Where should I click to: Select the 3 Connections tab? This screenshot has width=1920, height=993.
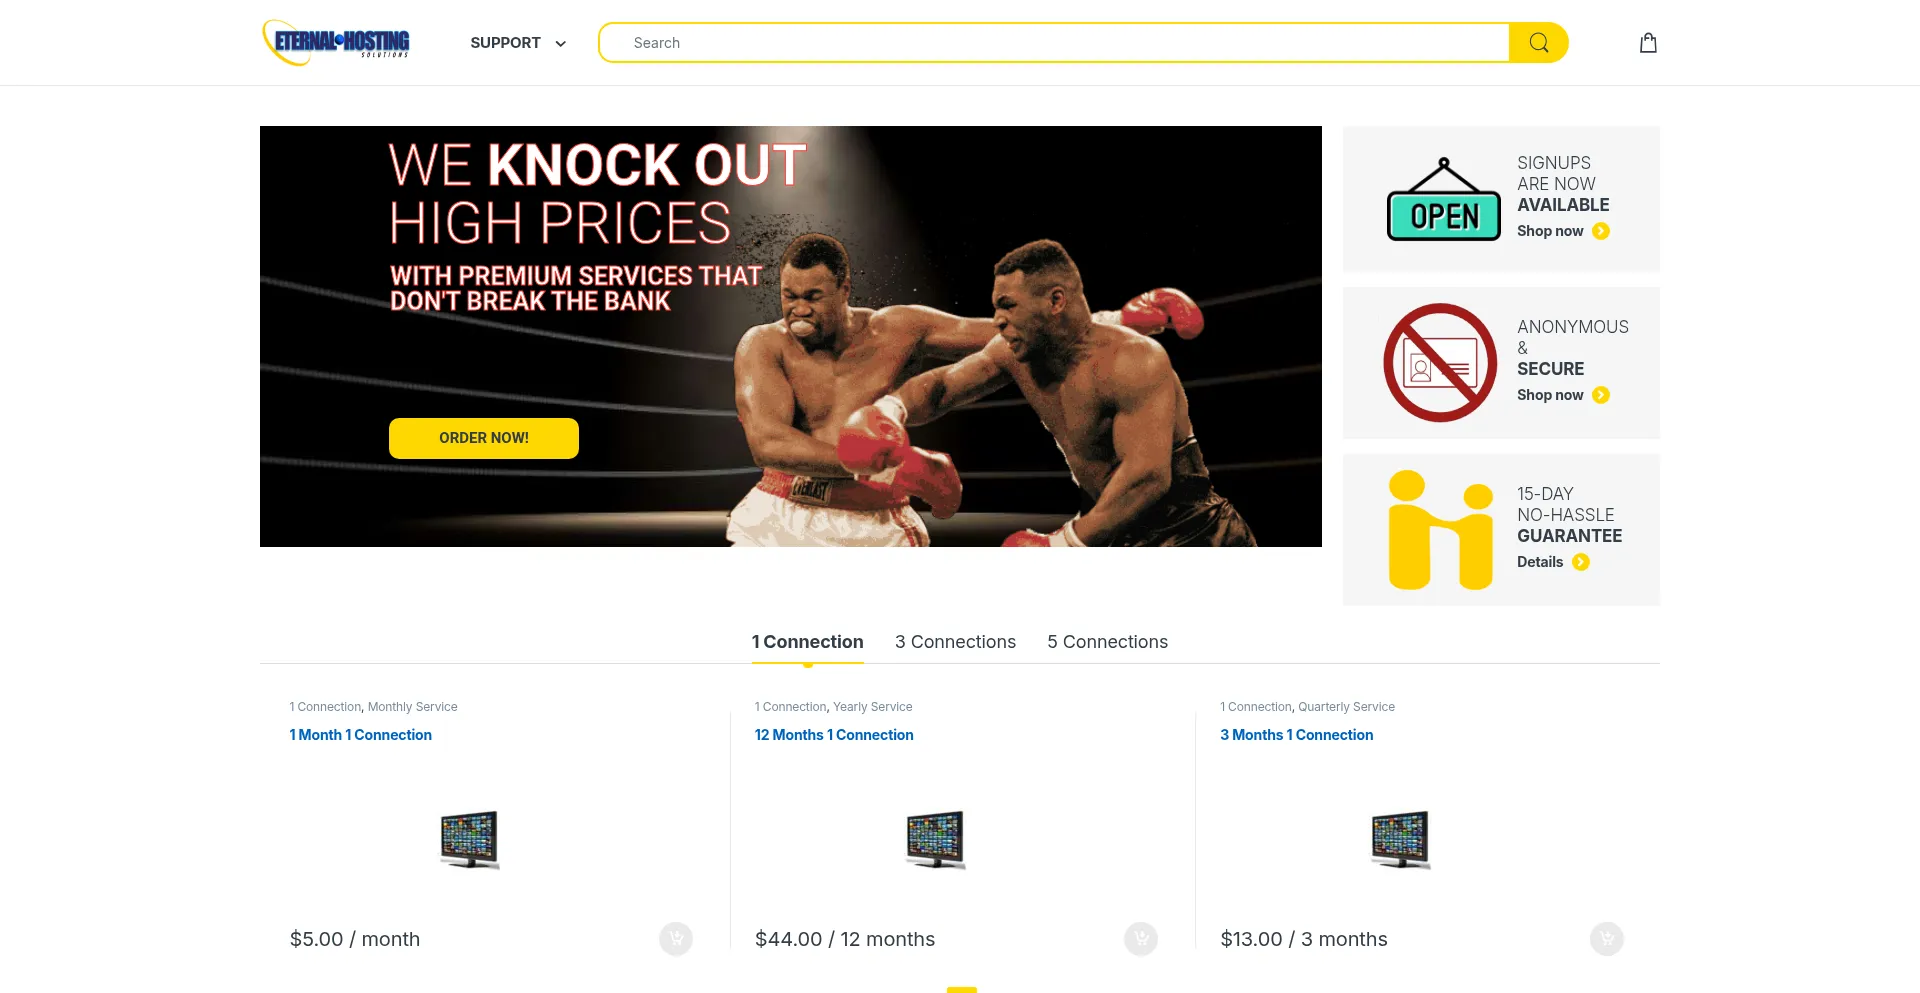[955, 642]
